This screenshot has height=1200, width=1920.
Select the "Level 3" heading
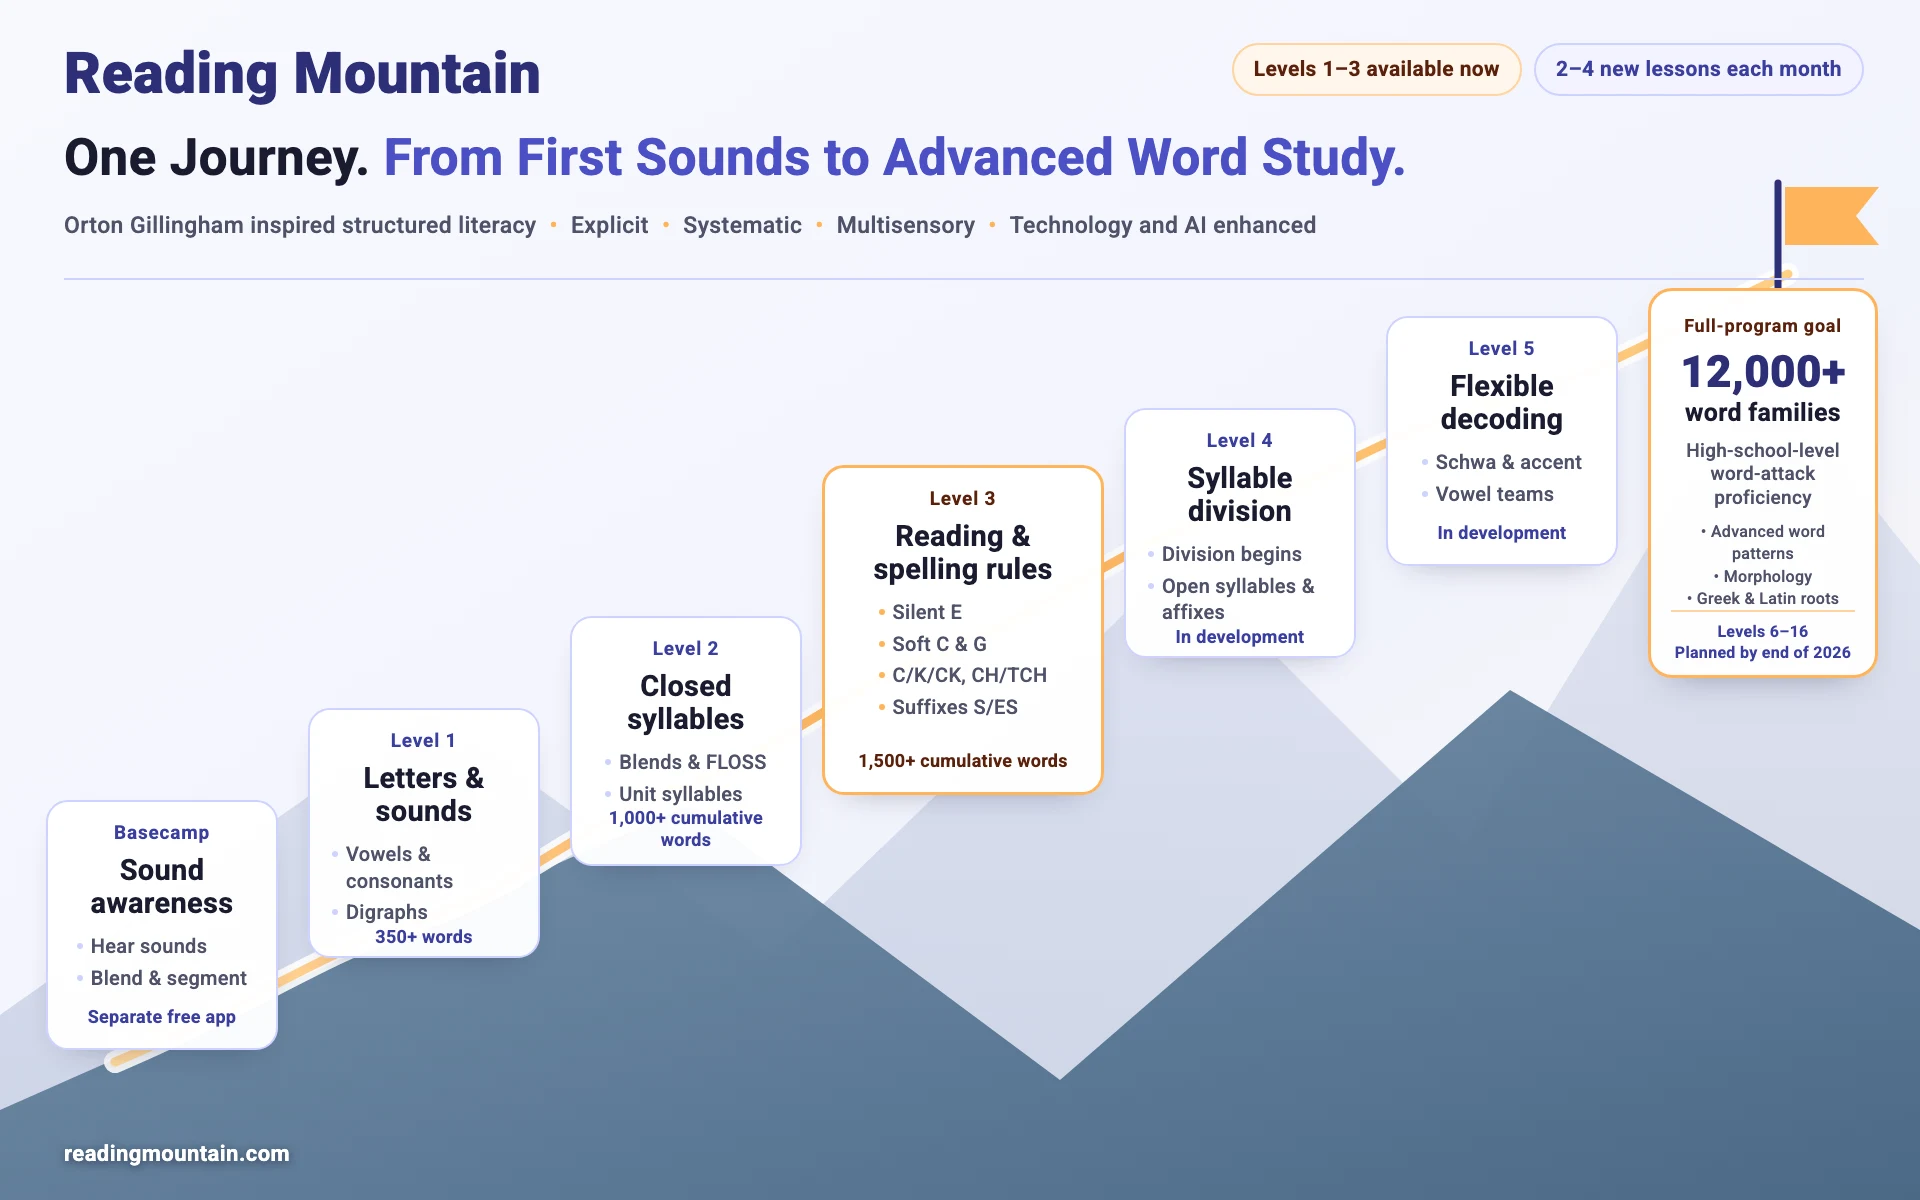[x=962, y=498]
